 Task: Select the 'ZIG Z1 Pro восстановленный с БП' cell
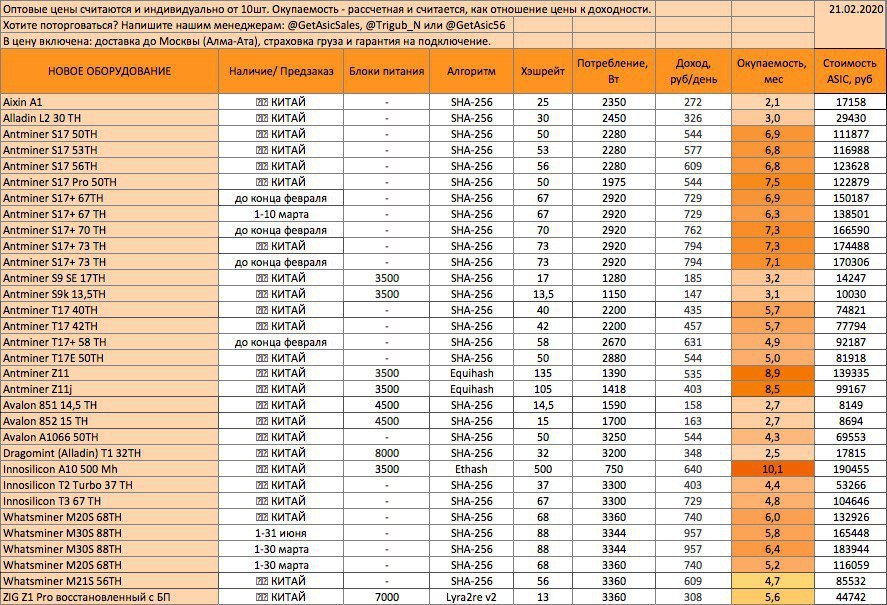[109, 597]
